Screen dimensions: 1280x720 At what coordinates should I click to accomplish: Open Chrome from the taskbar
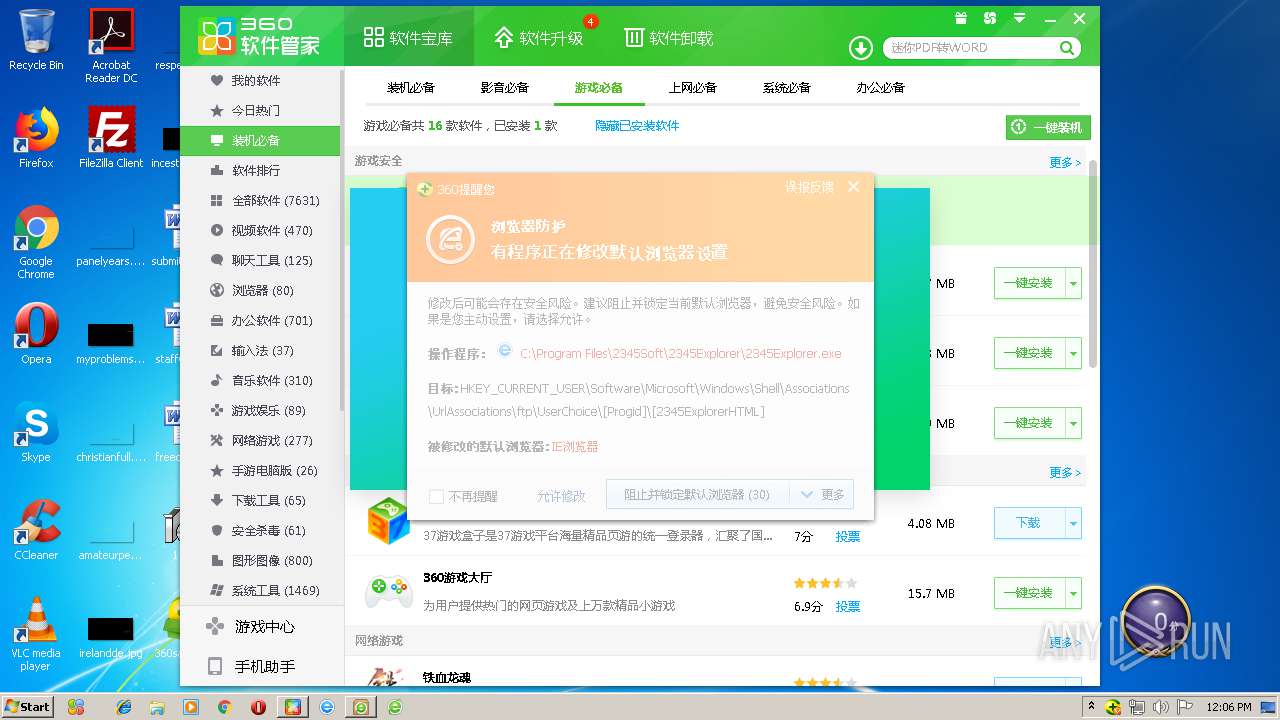[225, 707]
